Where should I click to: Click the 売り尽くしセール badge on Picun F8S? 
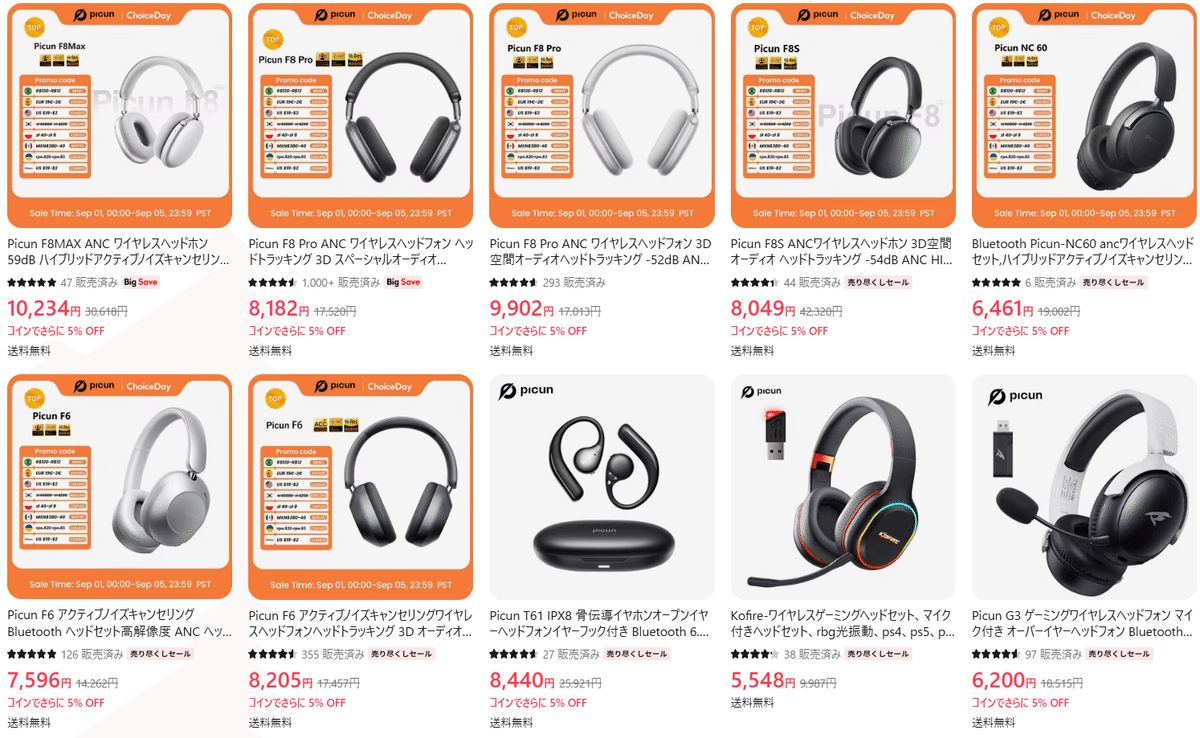[878, 283]
